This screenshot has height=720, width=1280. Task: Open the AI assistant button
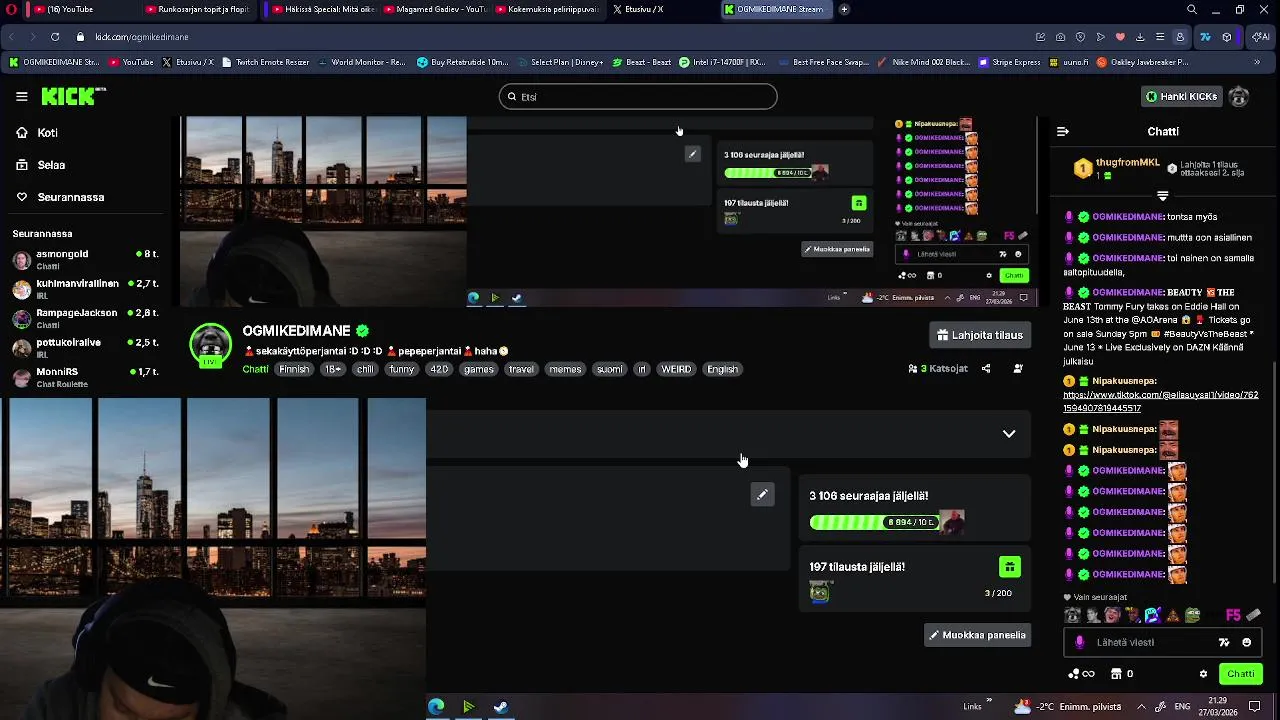coord(1260,37)
